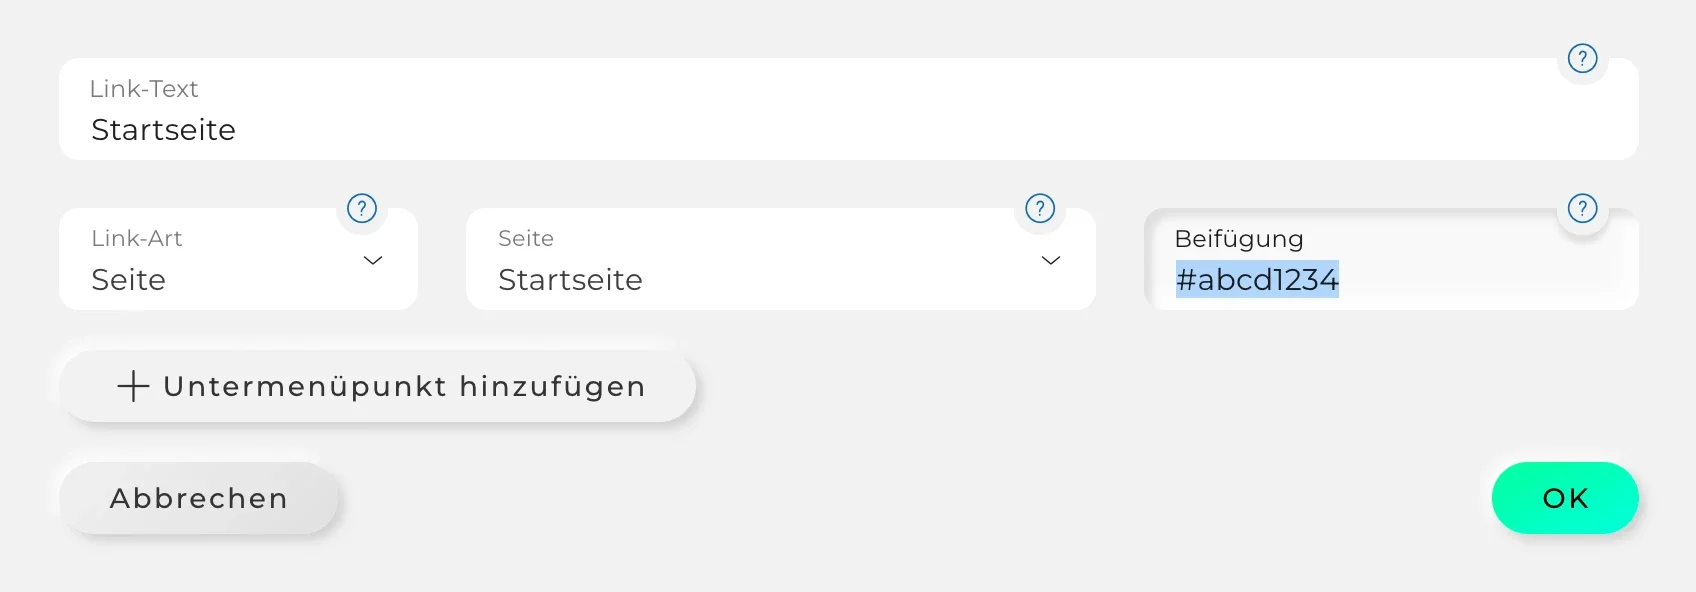Select the Seite value under Link-Art
This screenshot has width=1696, height=592.
tap(128, 280)
